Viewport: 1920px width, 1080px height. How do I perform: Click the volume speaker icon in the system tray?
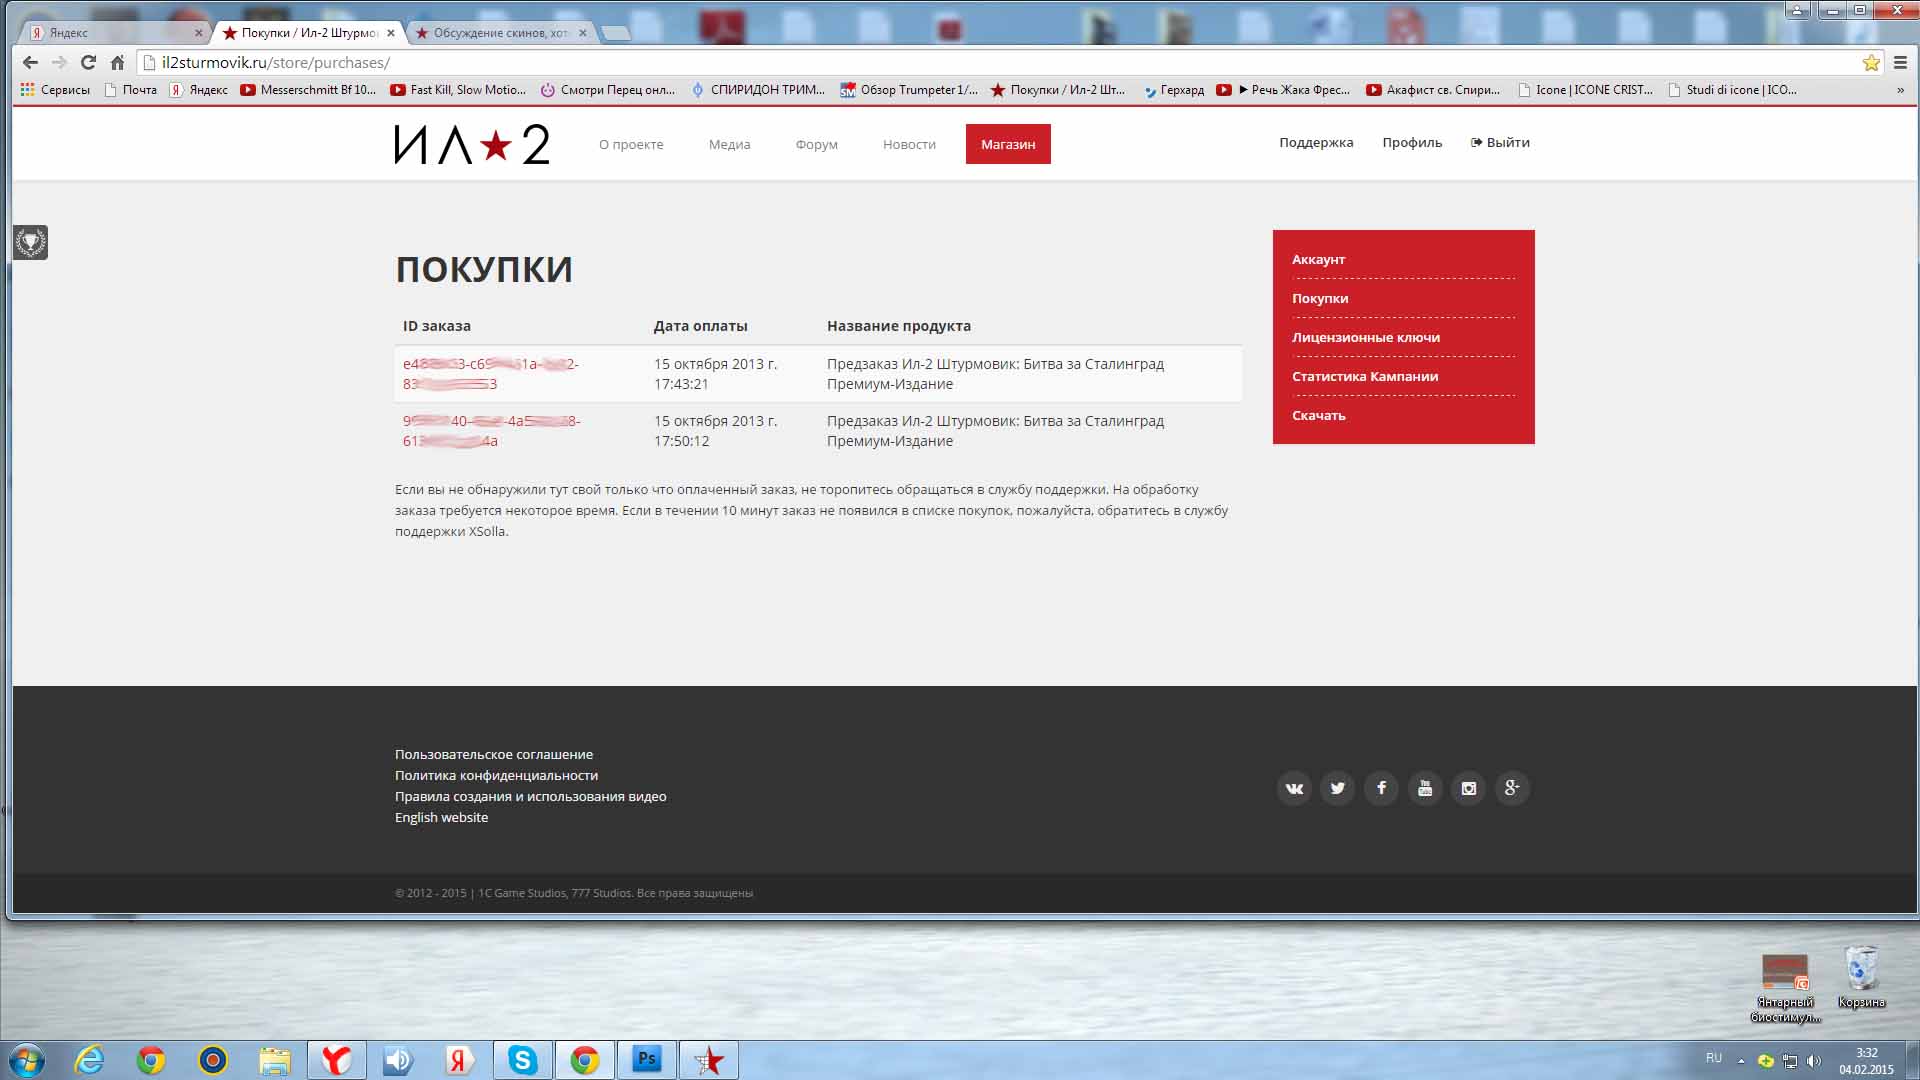pyautogui.click(x=1814, y=1061)
